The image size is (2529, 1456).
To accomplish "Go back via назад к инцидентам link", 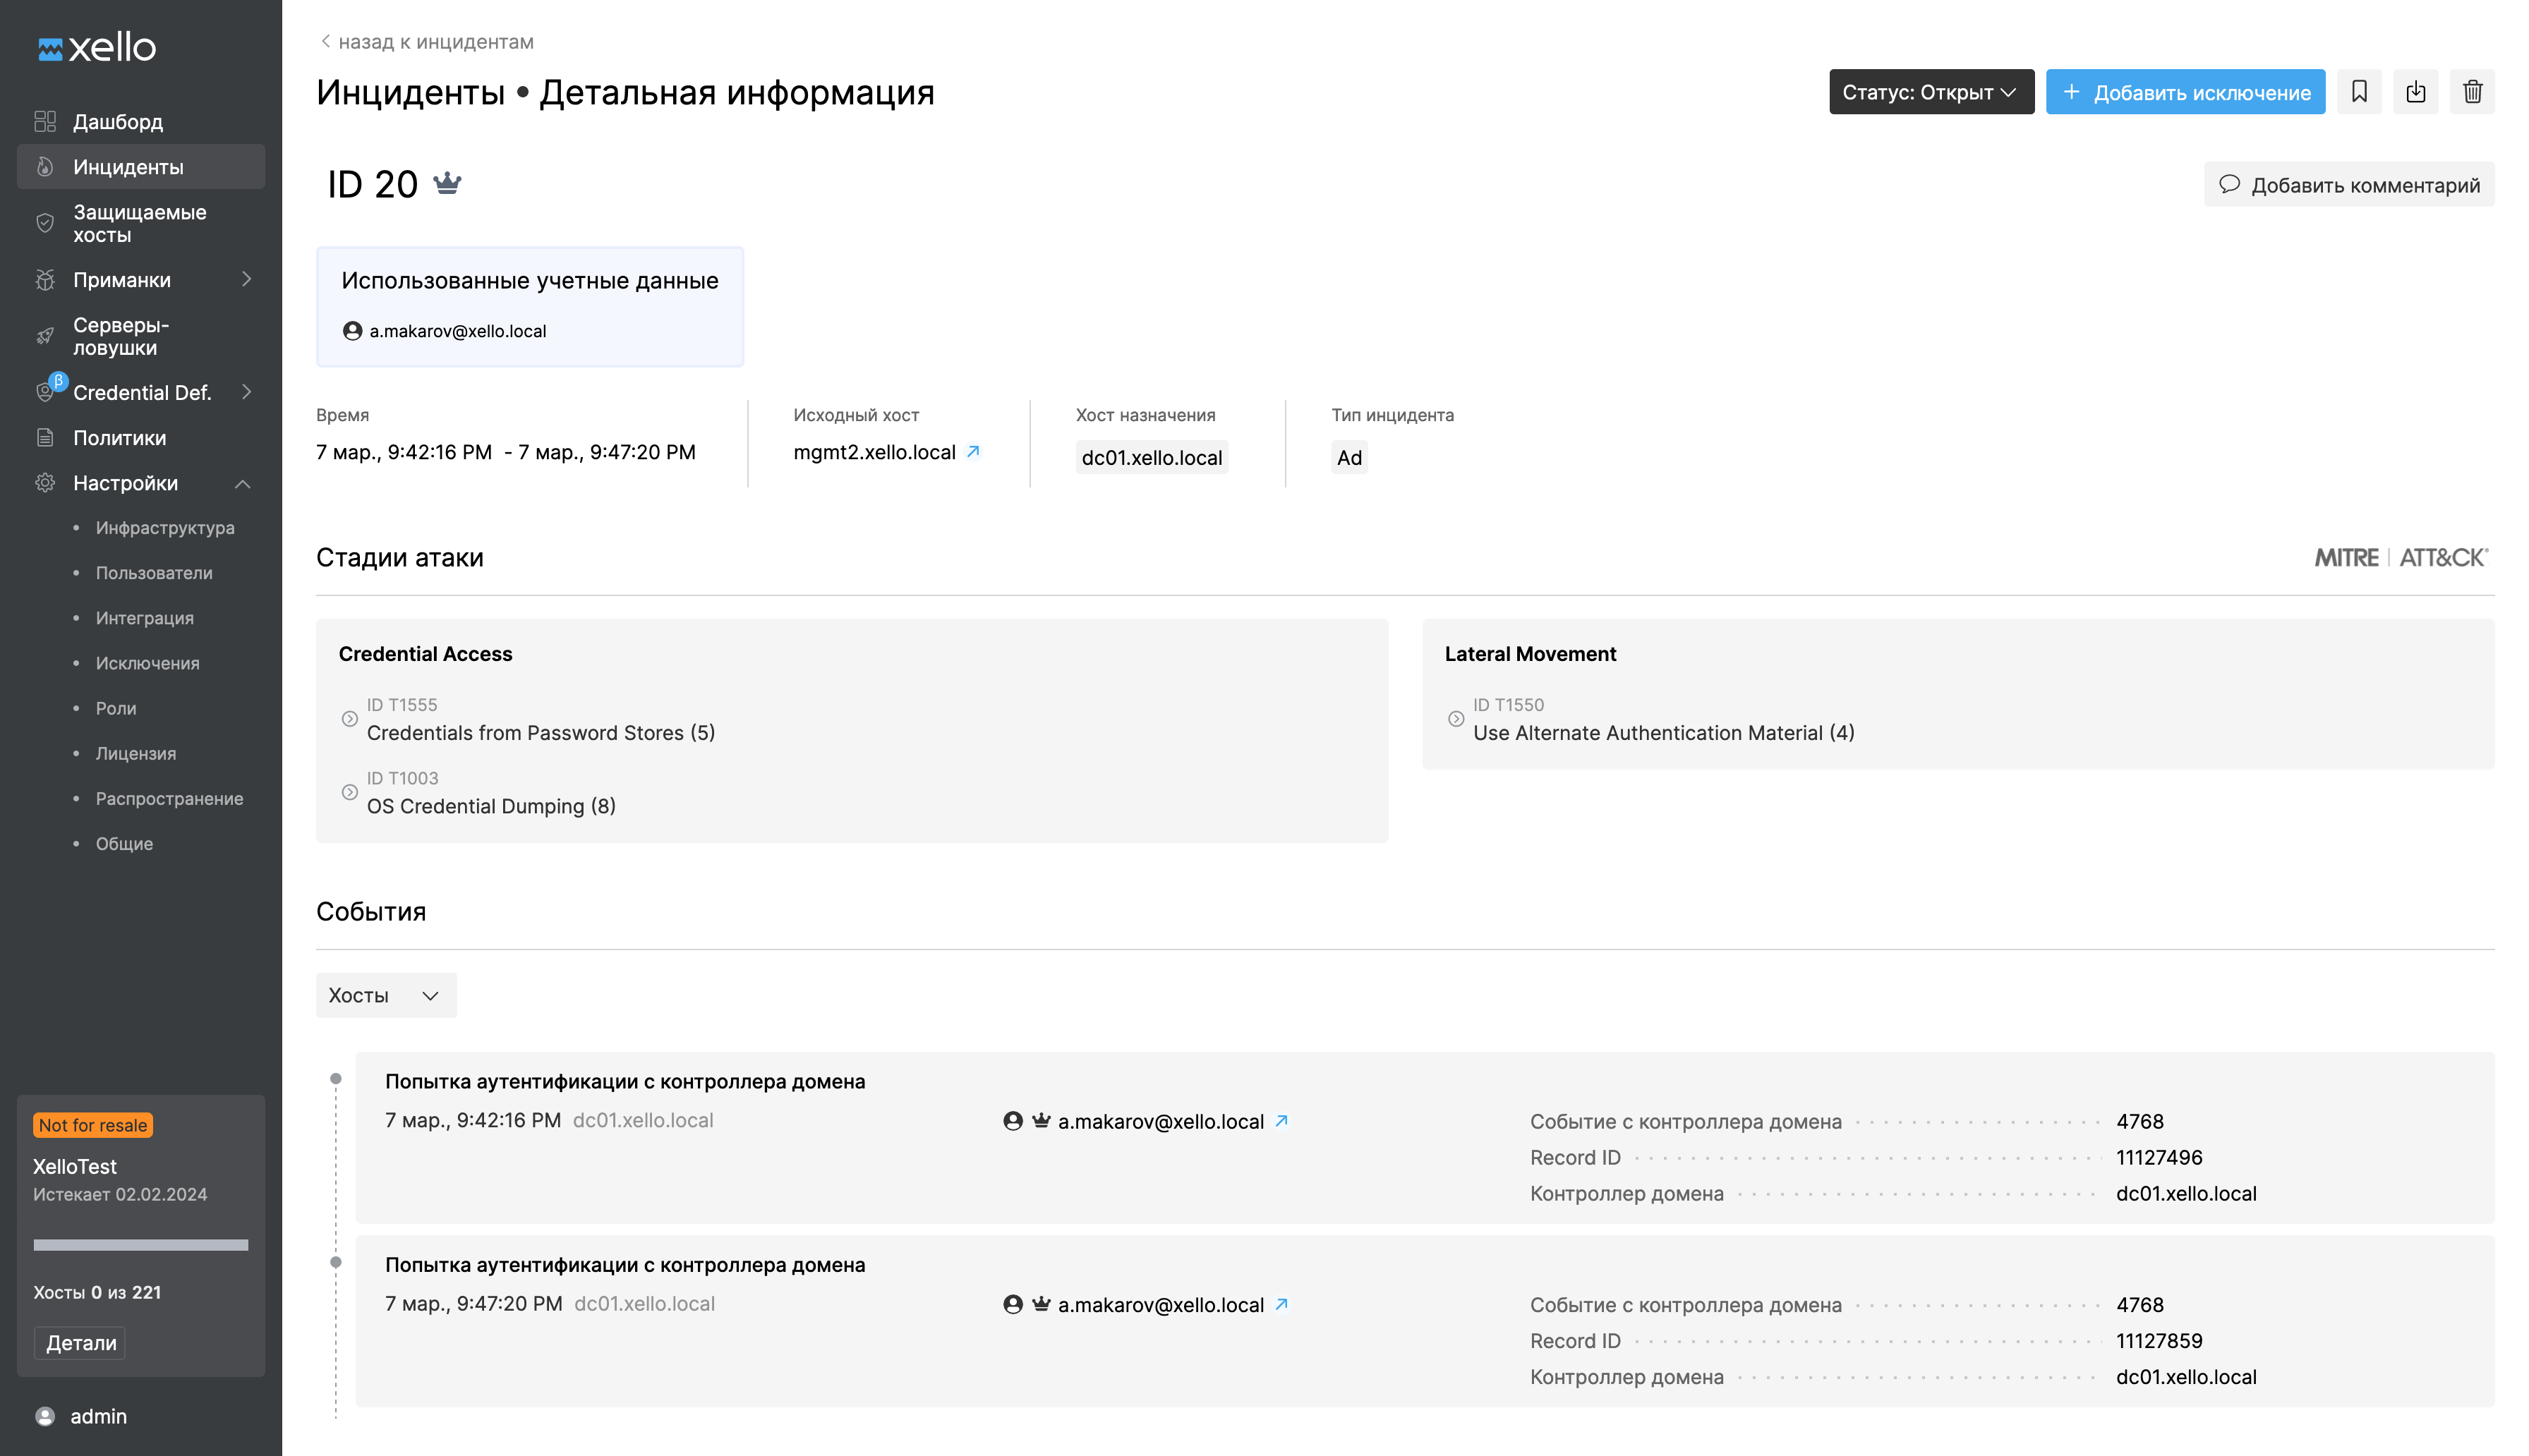I will tap(427, 42).
